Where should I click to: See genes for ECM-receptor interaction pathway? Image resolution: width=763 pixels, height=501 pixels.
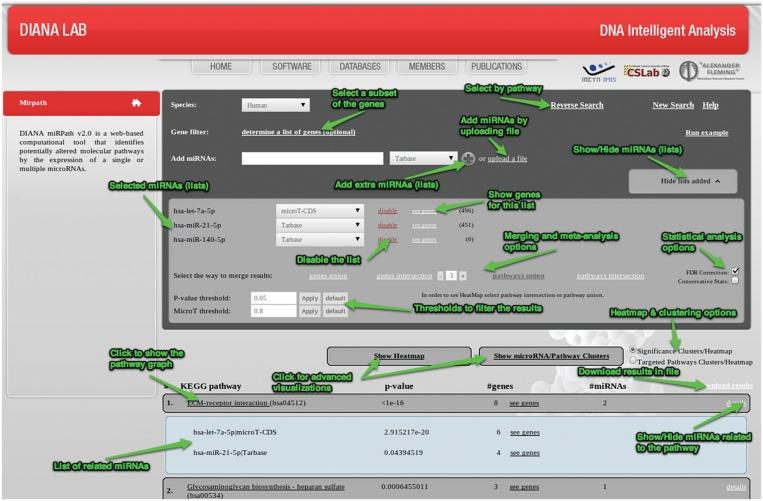(524, 403)
